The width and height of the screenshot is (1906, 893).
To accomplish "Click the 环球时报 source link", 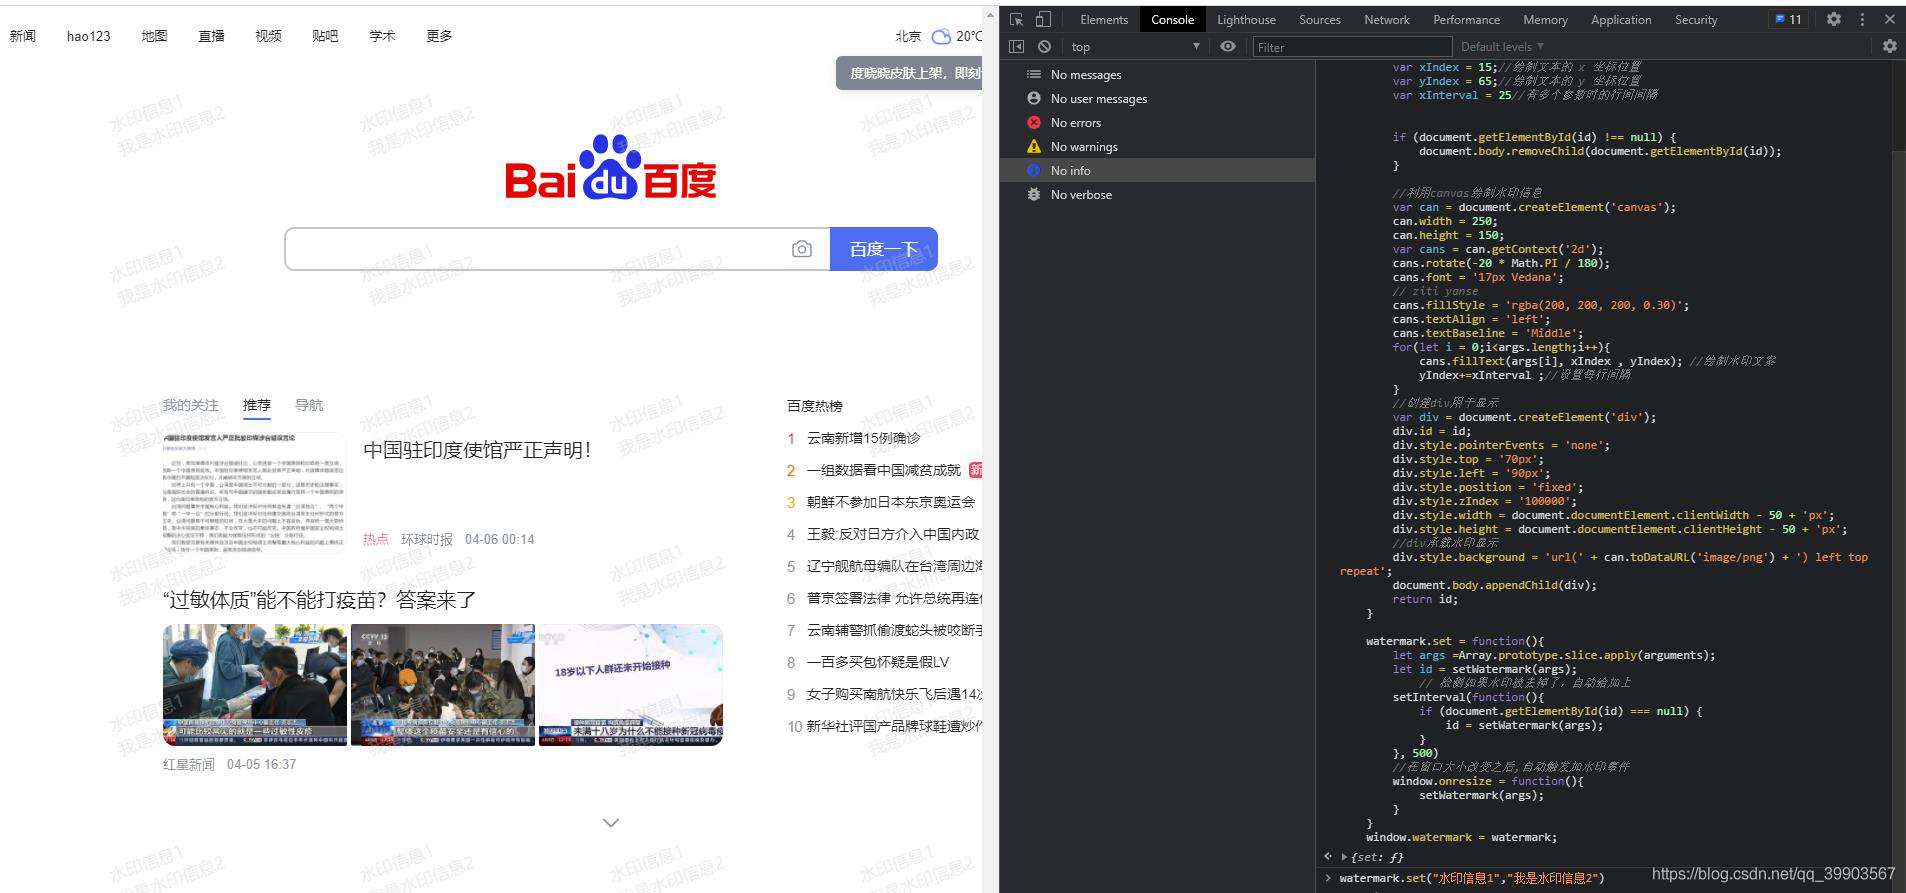I will point(427,539).
